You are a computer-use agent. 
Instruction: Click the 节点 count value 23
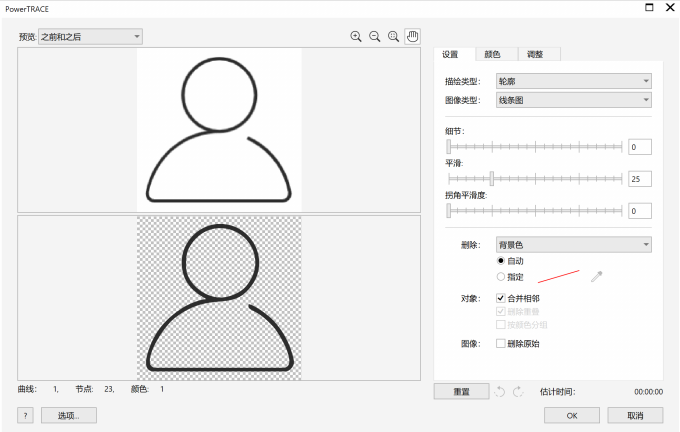coord(109,389)
